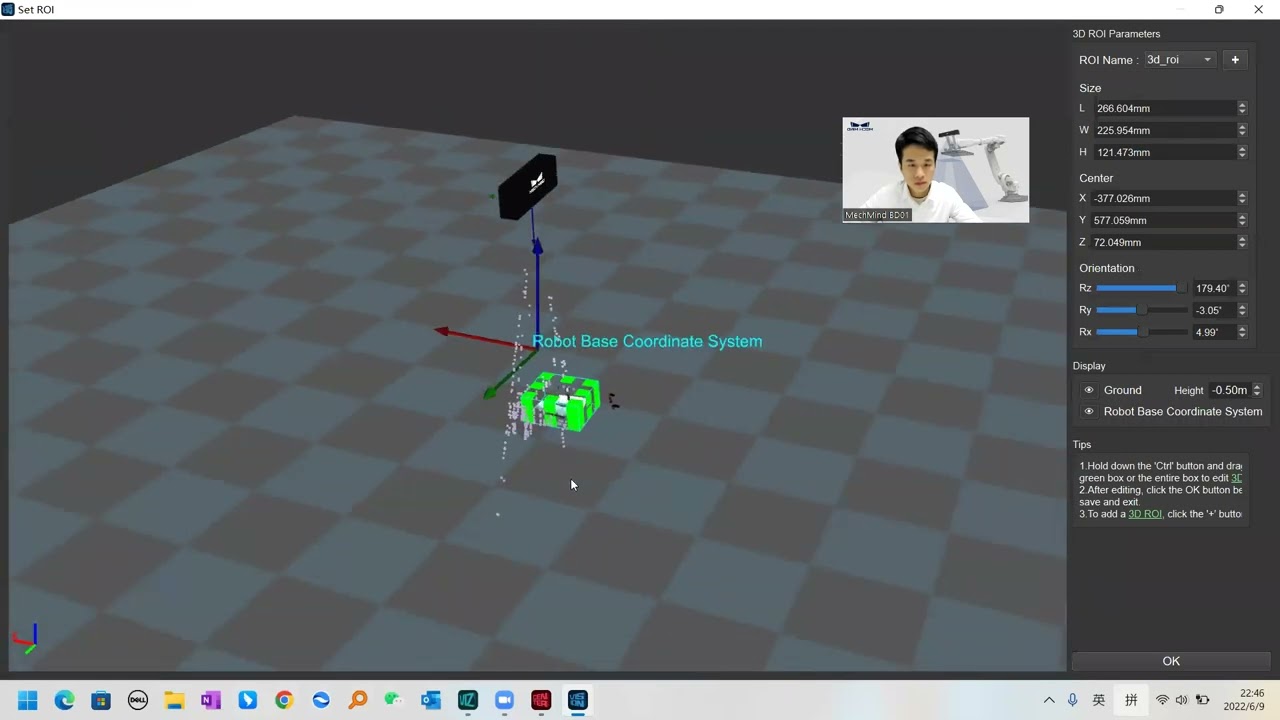Click the Ry stepper arrows
Viewport: 1280px width, 720px height.
point(1242,310)
